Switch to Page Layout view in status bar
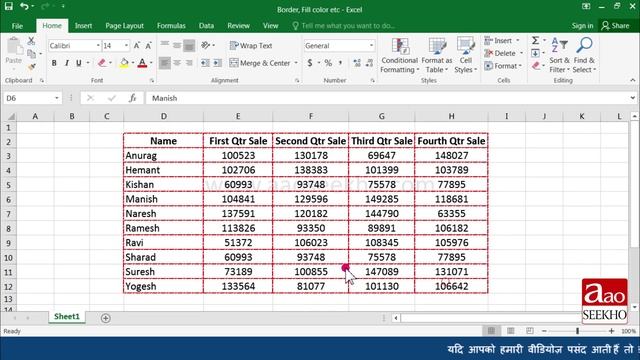This screenshot has width=640, height=360. tap(511, 331)
